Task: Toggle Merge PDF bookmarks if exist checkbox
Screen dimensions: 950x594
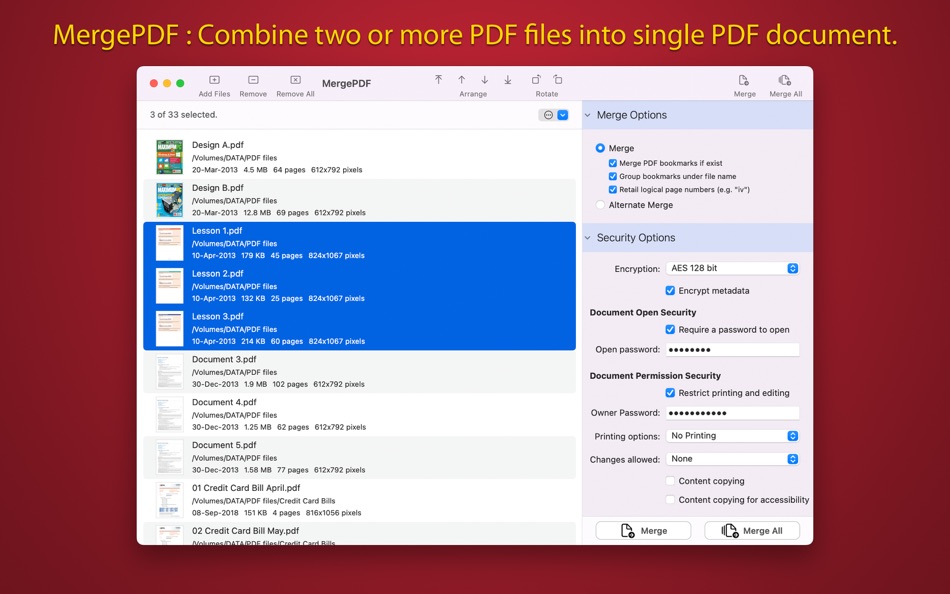Action: coord(613,163)
